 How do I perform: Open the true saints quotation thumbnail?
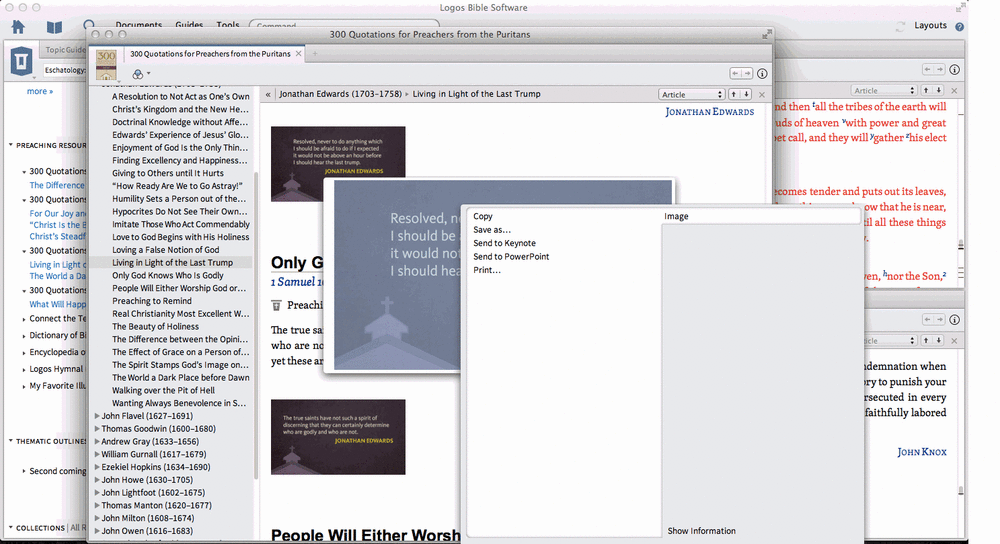[338, 437]
